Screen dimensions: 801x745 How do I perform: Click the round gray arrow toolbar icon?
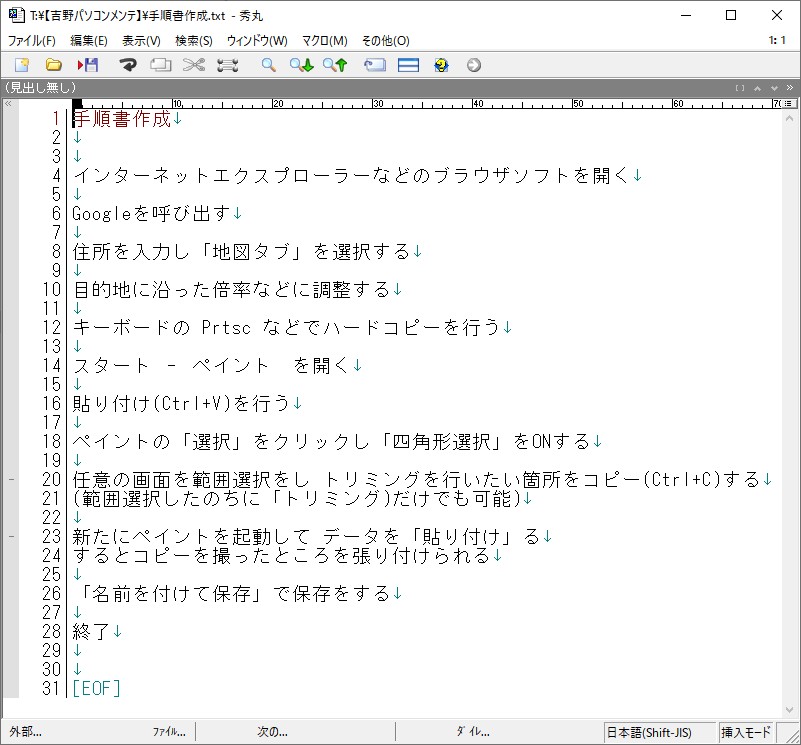474,65
